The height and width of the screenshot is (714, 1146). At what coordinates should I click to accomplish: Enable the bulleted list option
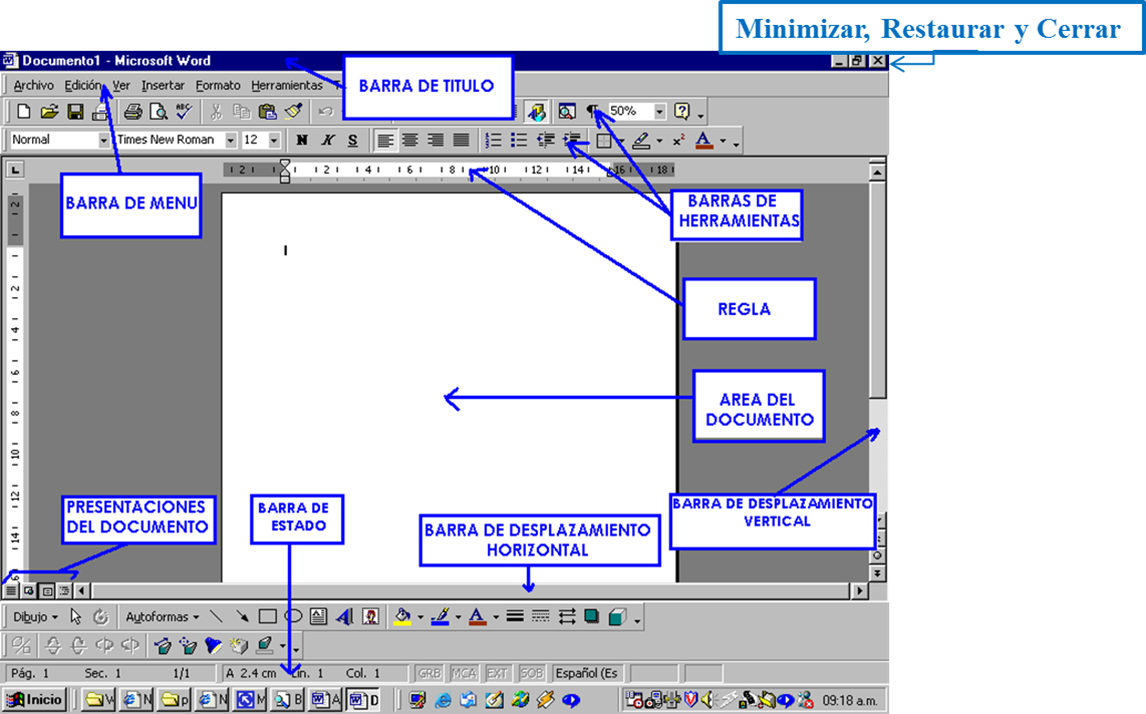519,140
